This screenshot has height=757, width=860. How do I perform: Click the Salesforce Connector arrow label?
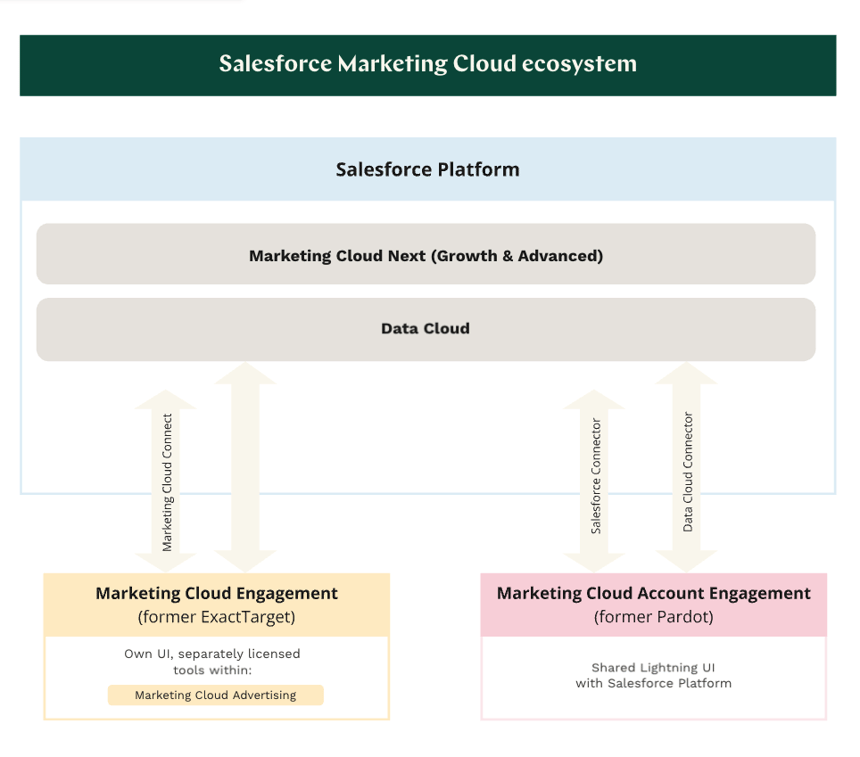click(596, 476)
